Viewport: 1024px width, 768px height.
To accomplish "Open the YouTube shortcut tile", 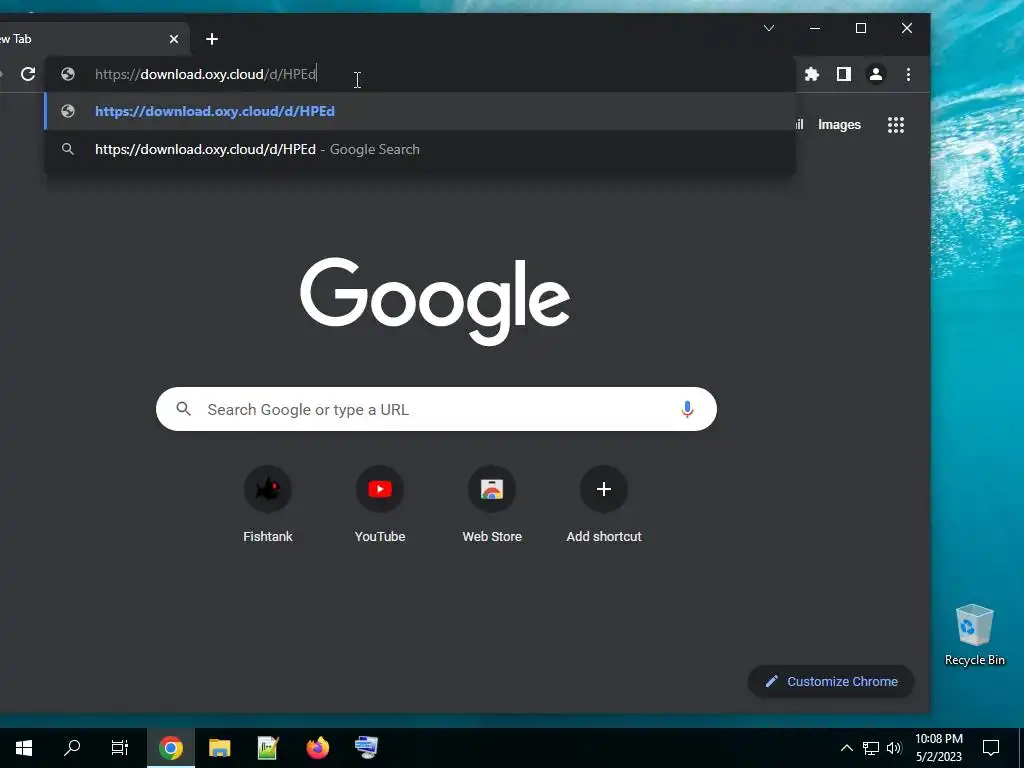I will tap(380, 504).
